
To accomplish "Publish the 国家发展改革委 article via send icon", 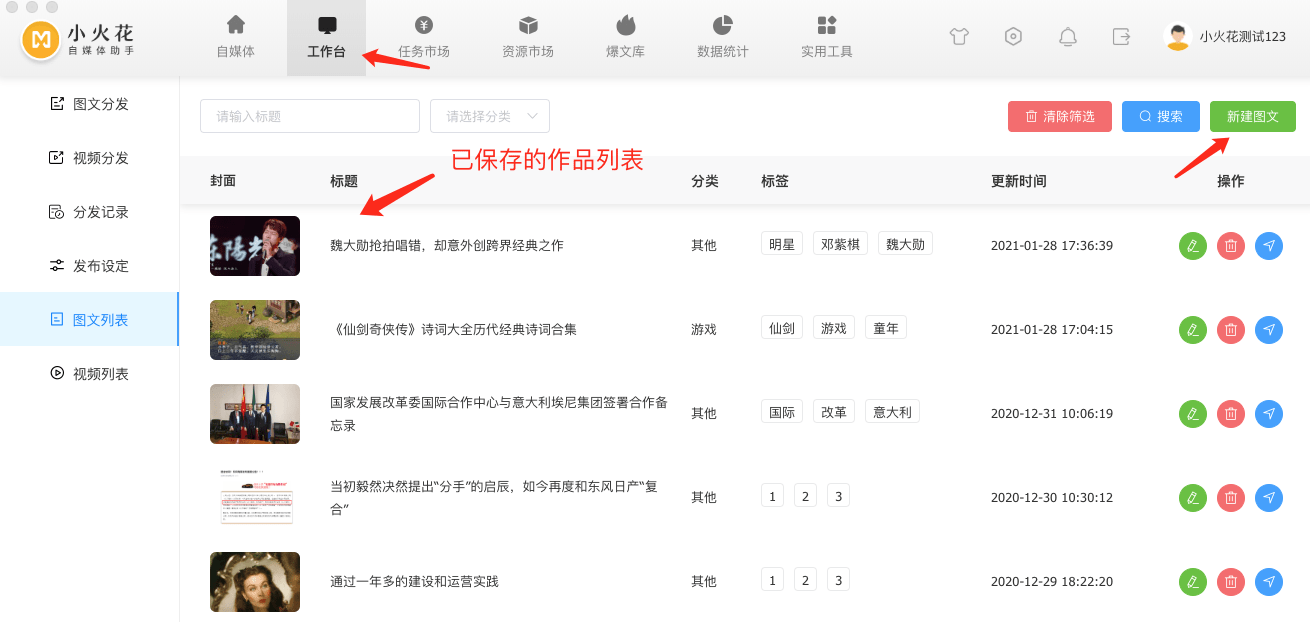I will pyautogui.click(x=1268, y=413).
